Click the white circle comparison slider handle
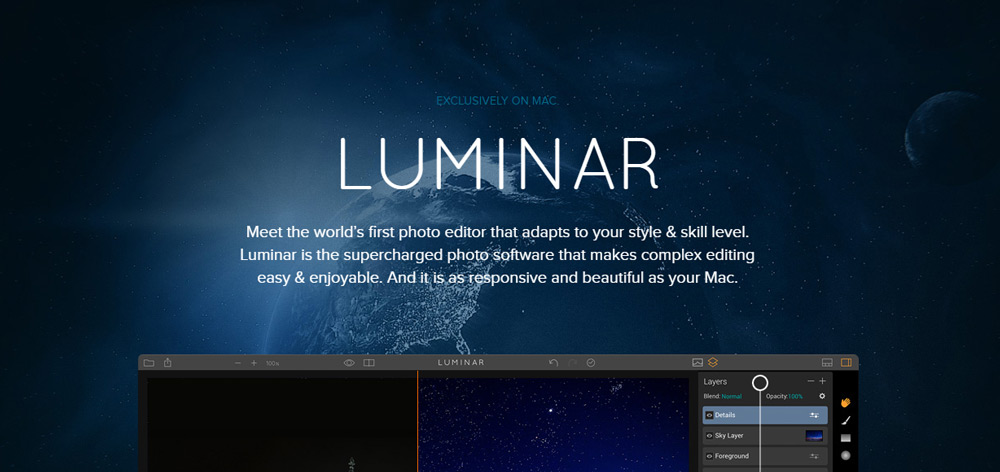This screenshot has width=1000, height=472. [760, 383]
